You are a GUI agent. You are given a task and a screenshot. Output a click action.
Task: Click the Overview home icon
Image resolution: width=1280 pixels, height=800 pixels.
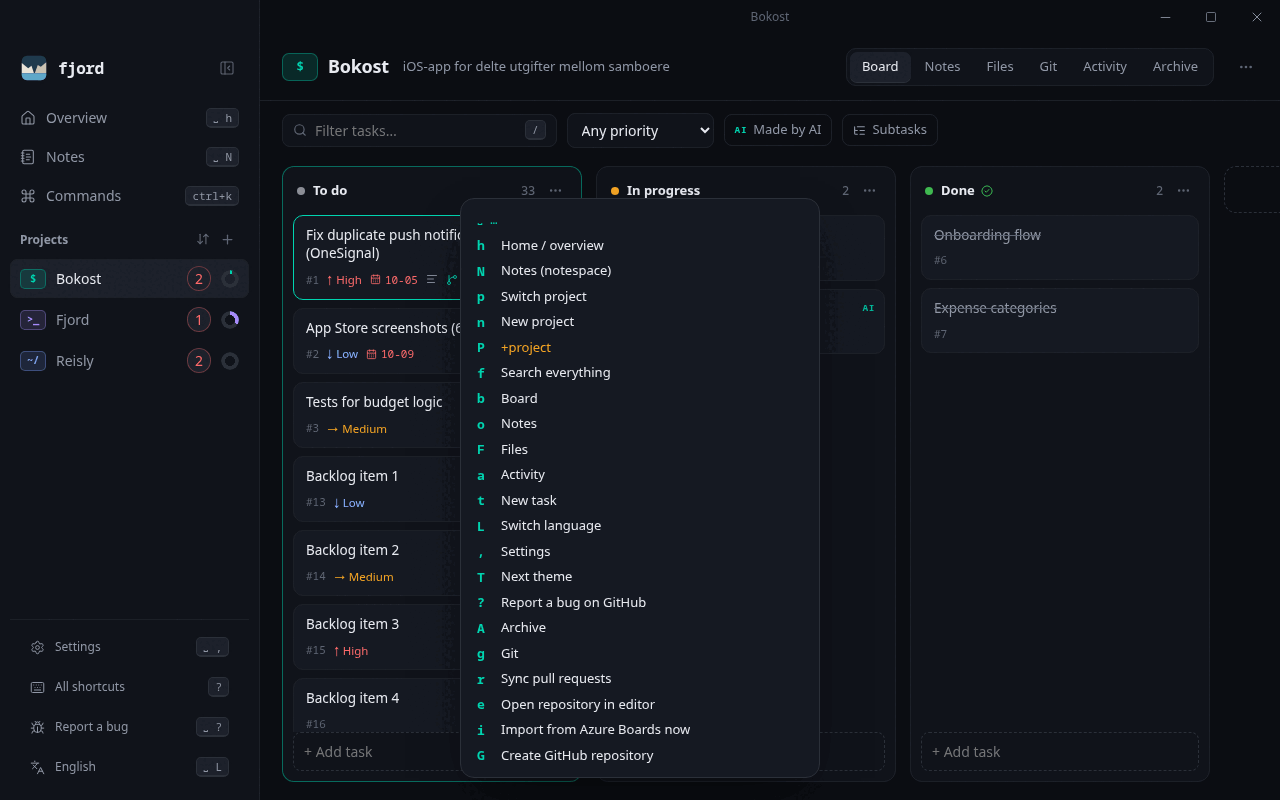coord(28,118)
